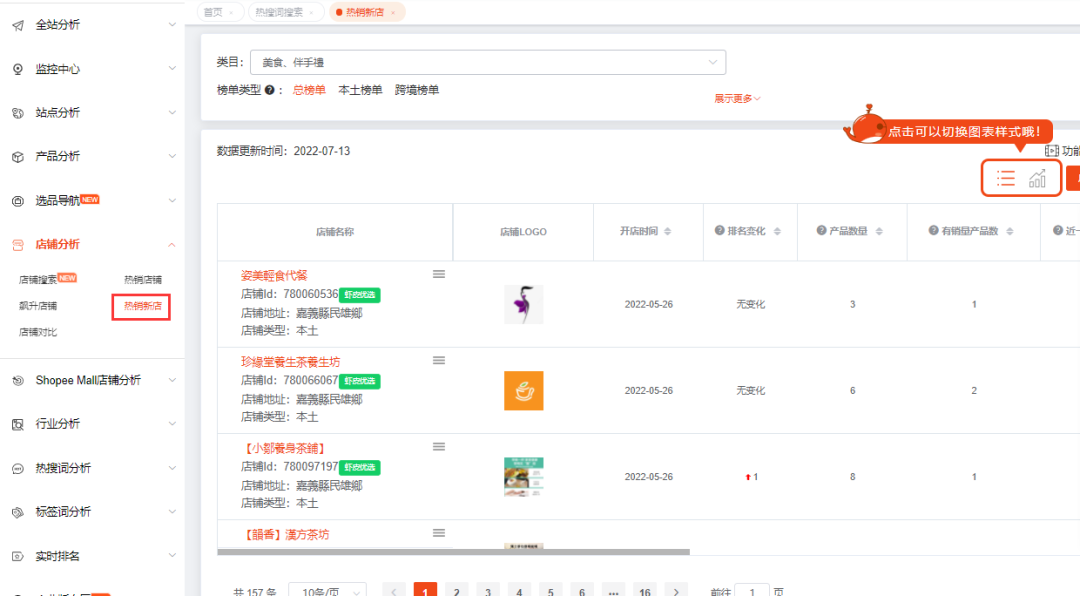
Task: Click the 全站分析 paper-plane sidebar icon
Action: pos(18,25)
